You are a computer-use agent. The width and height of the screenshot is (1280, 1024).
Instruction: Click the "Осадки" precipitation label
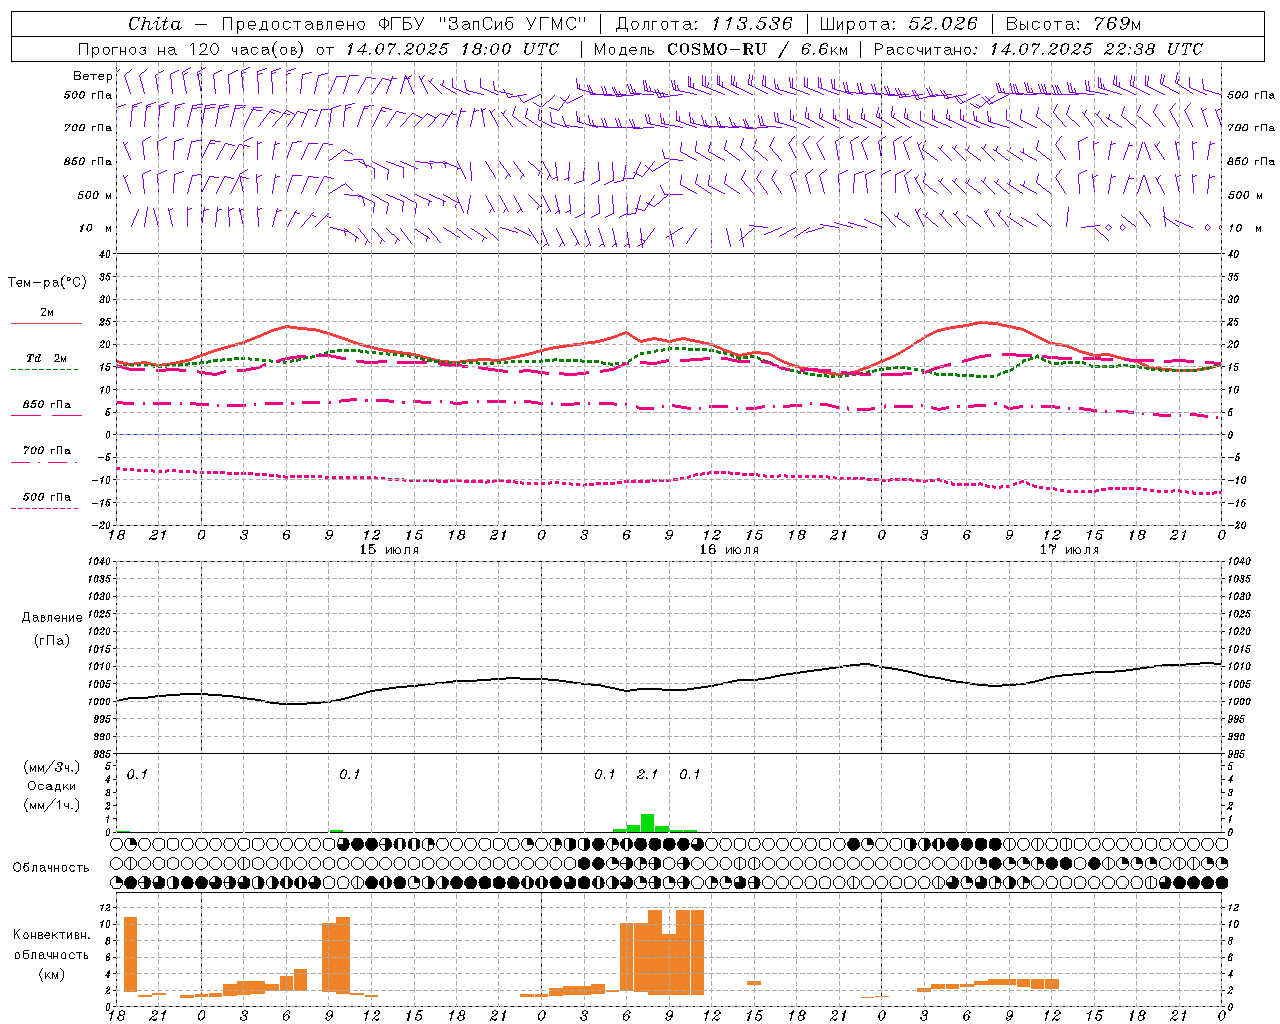[x=51, y=786]
